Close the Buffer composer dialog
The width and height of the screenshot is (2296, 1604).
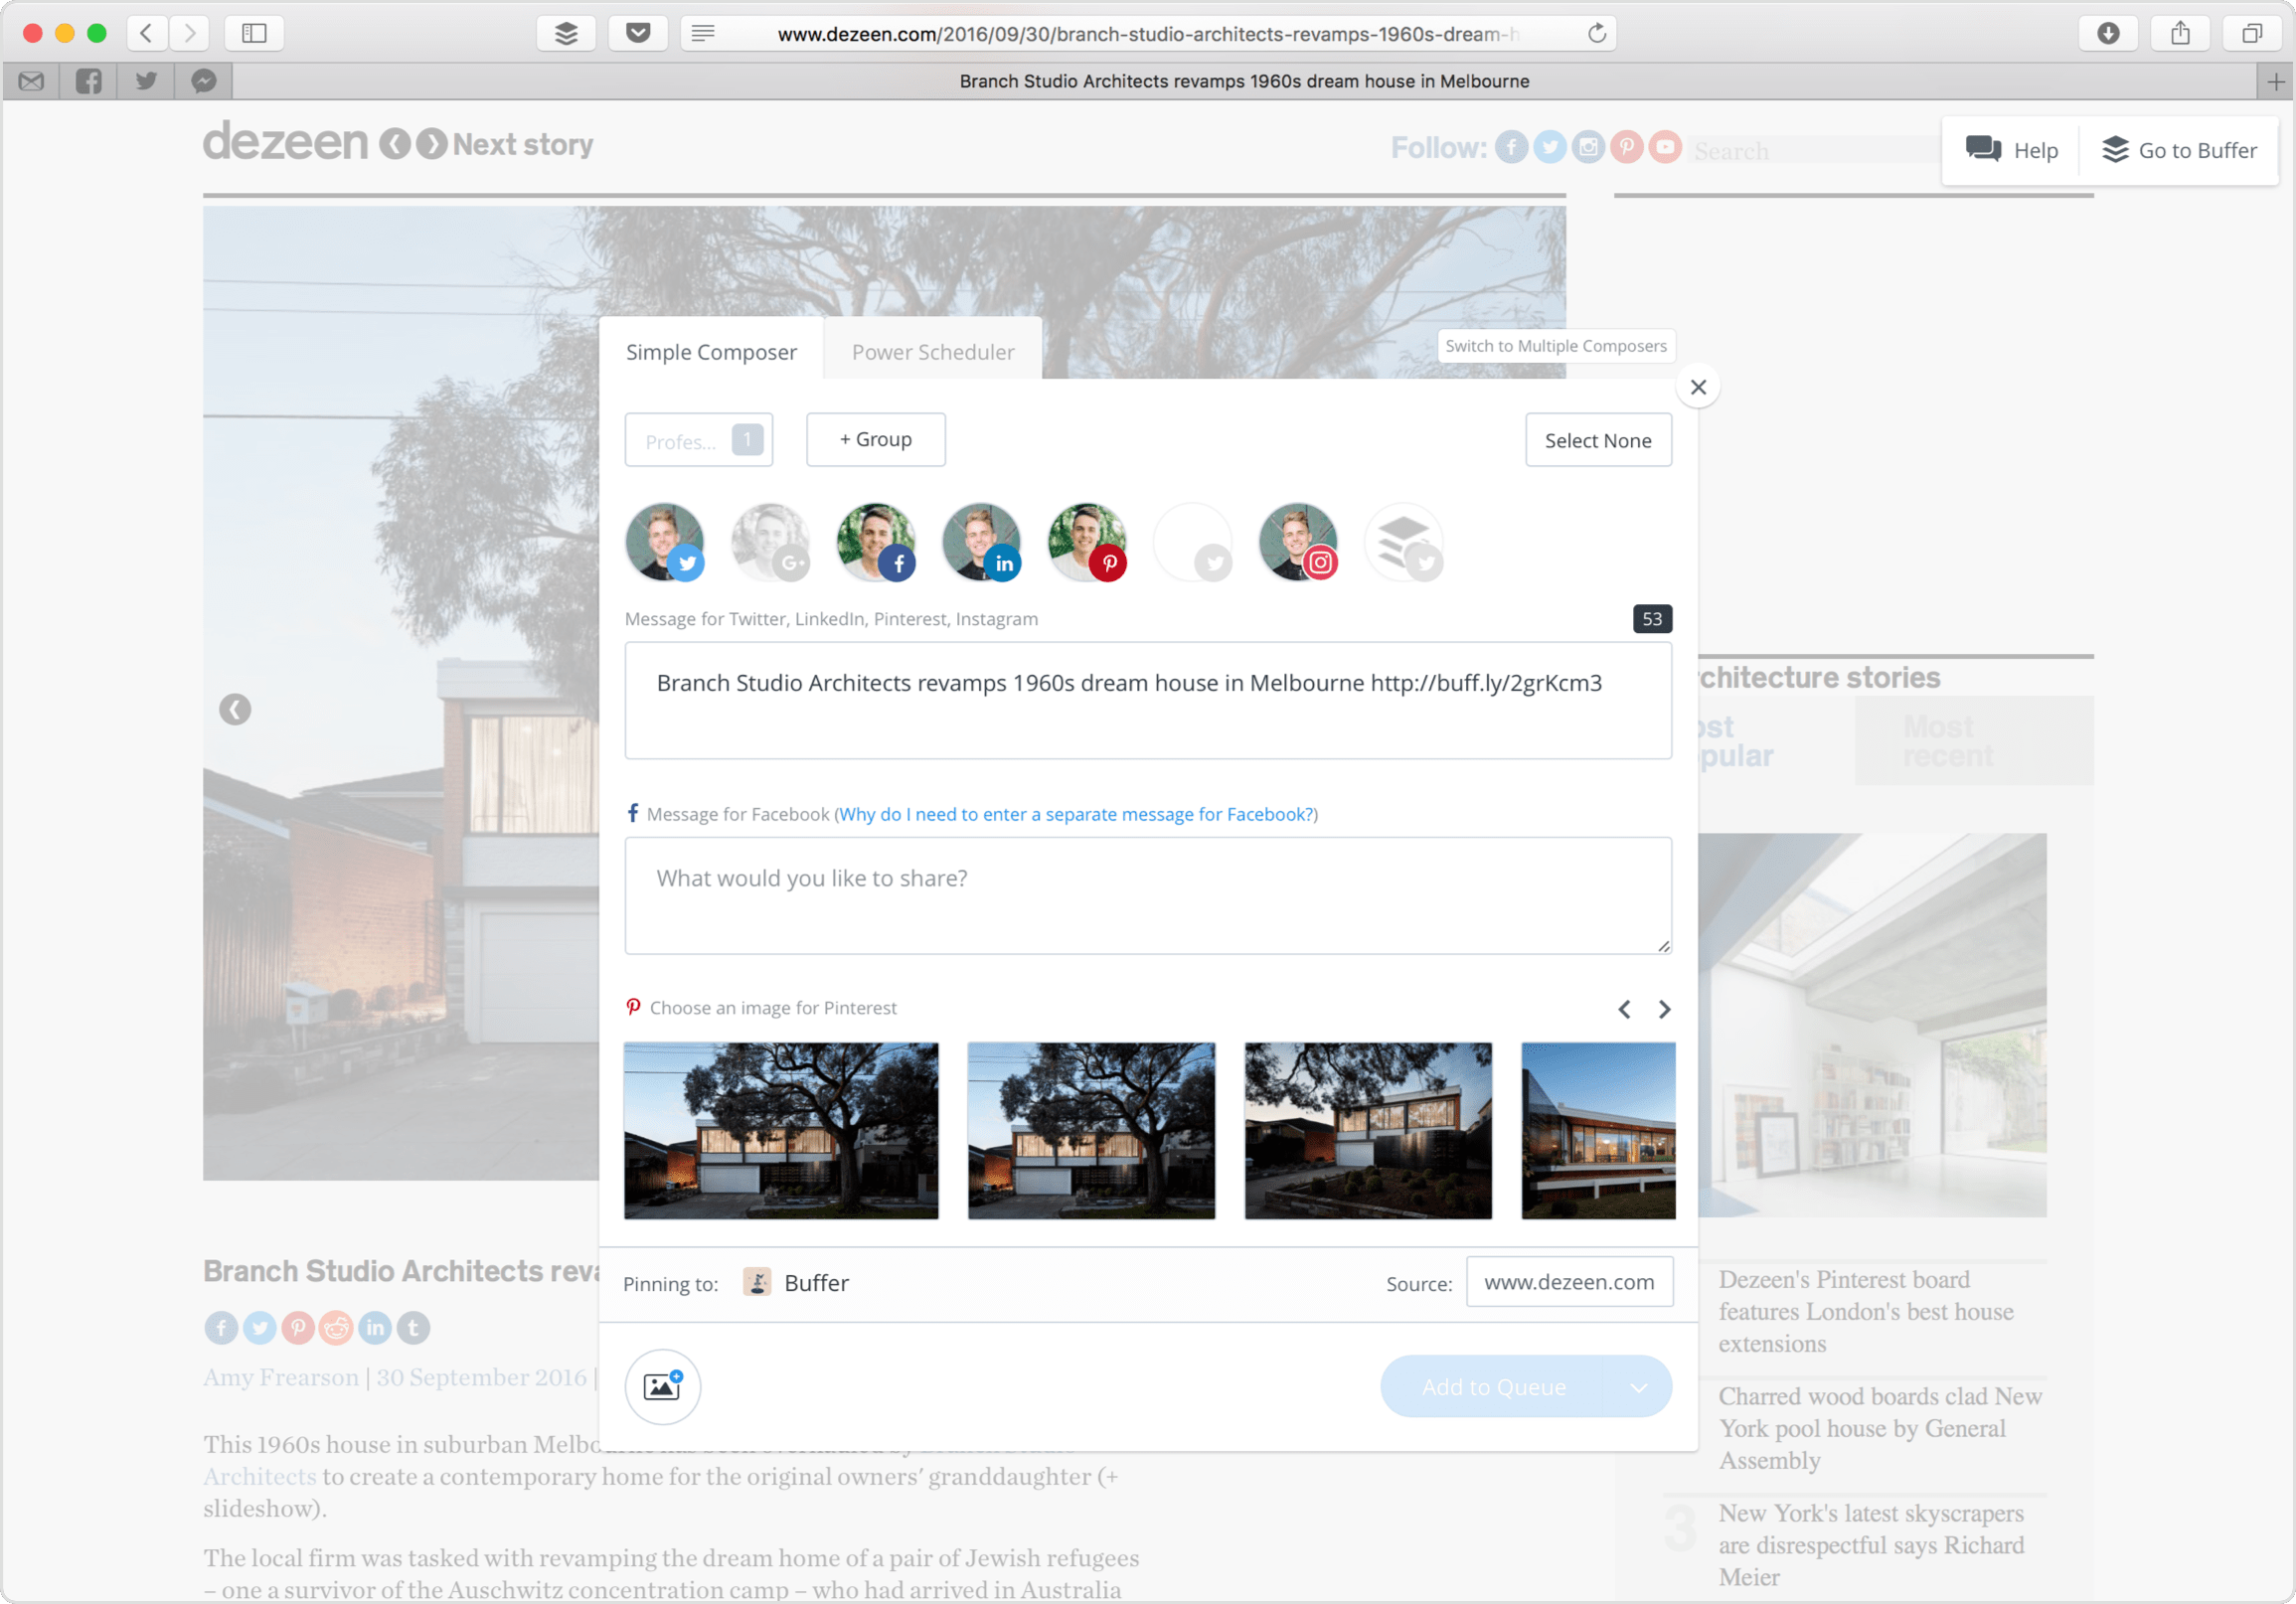[1697, 387]
